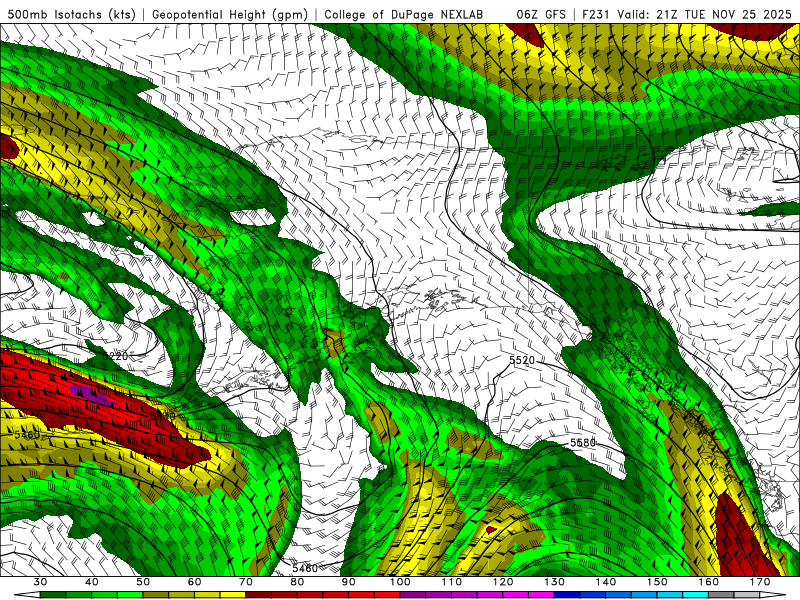This screenshot has width=800, height=600.
Task: Click the bright red swatch left of 100
Action: (387, 595)
